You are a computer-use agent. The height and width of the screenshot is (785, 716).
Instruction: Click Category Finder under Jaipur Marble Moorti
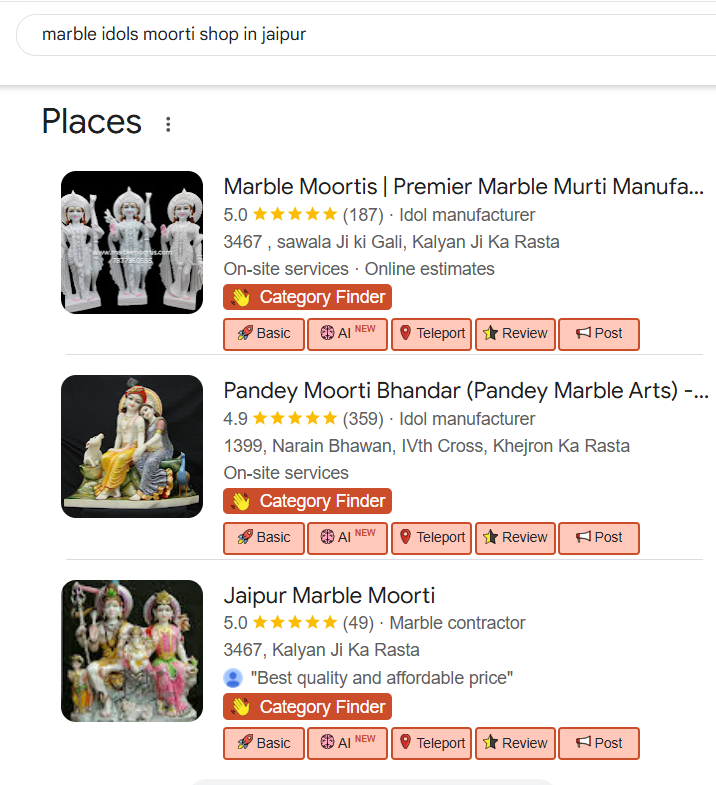[x=307, y=707]
